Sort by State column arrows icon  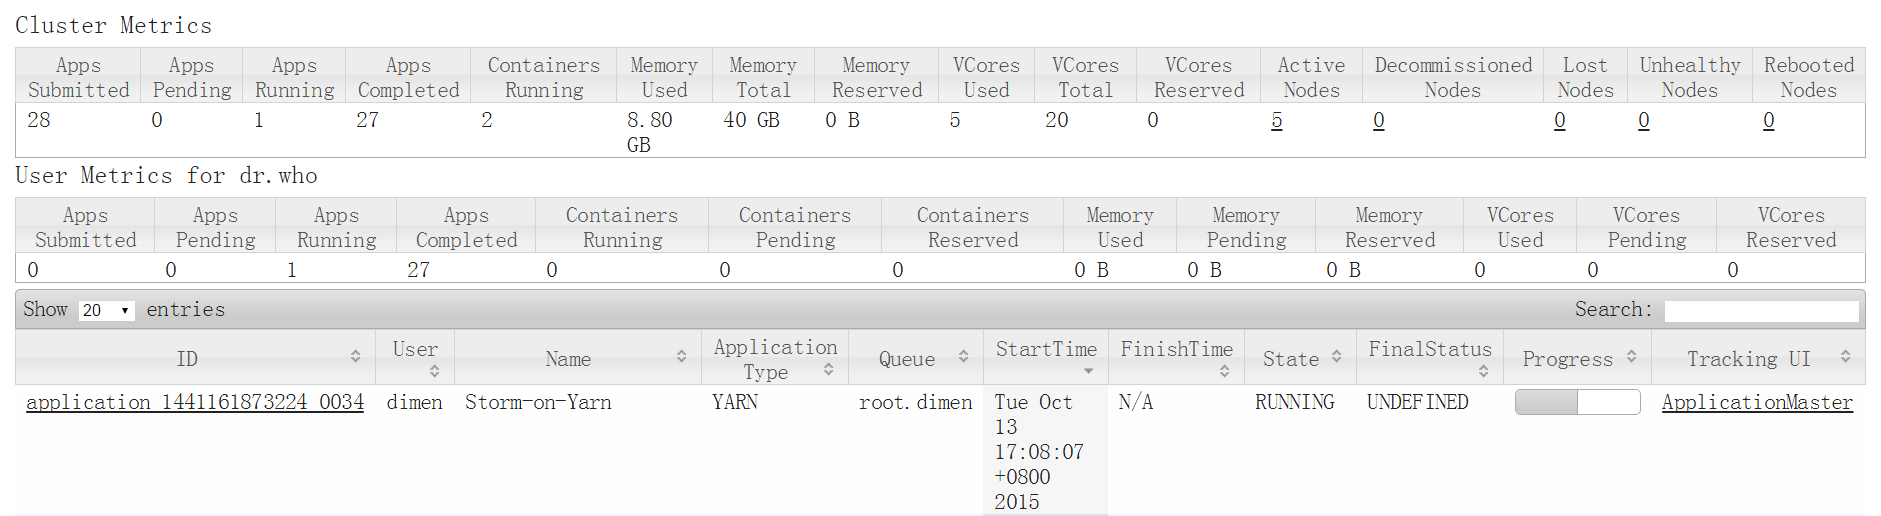click(1337, 357)
